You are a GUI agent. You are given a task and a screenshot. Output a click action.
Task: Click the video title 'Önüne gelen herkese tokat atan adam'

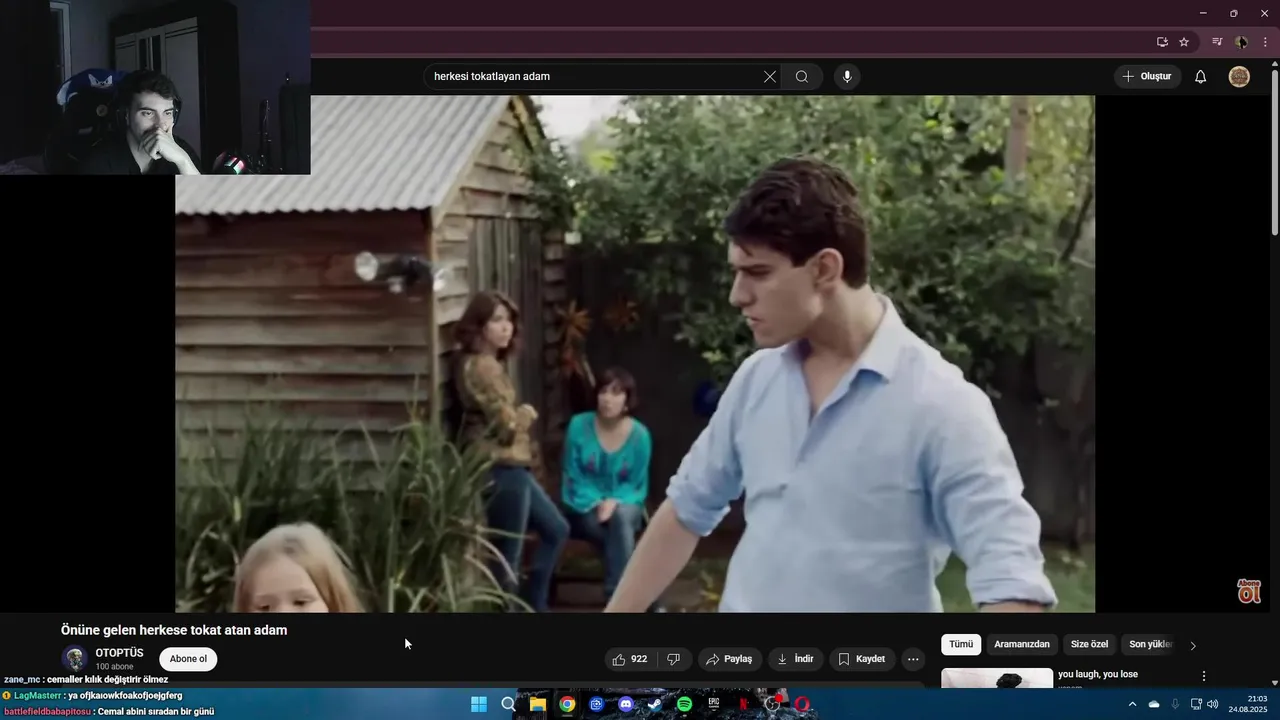tap(174, 630)
